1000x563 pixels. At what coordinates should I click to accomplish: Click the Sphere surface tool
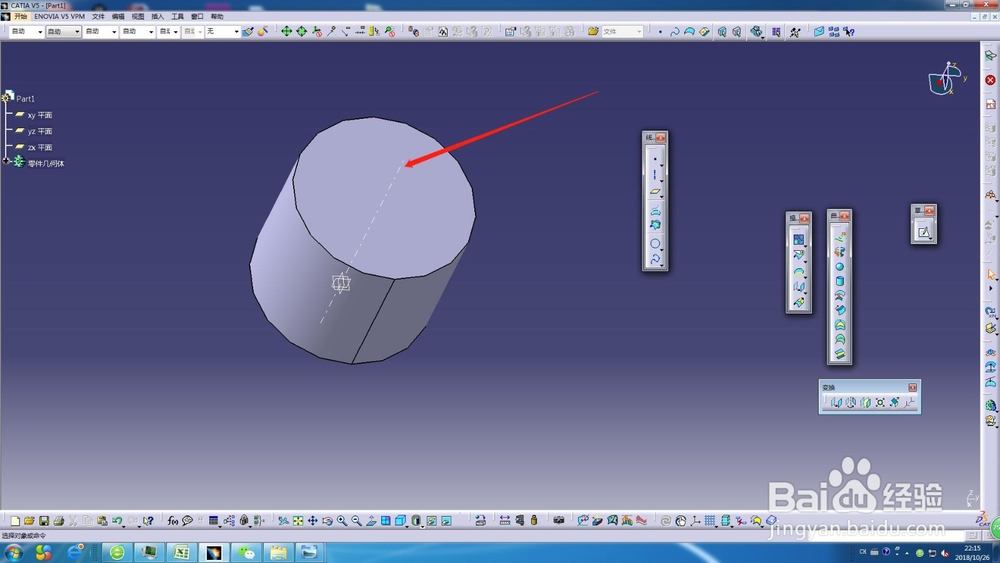(x=839, y=267)
